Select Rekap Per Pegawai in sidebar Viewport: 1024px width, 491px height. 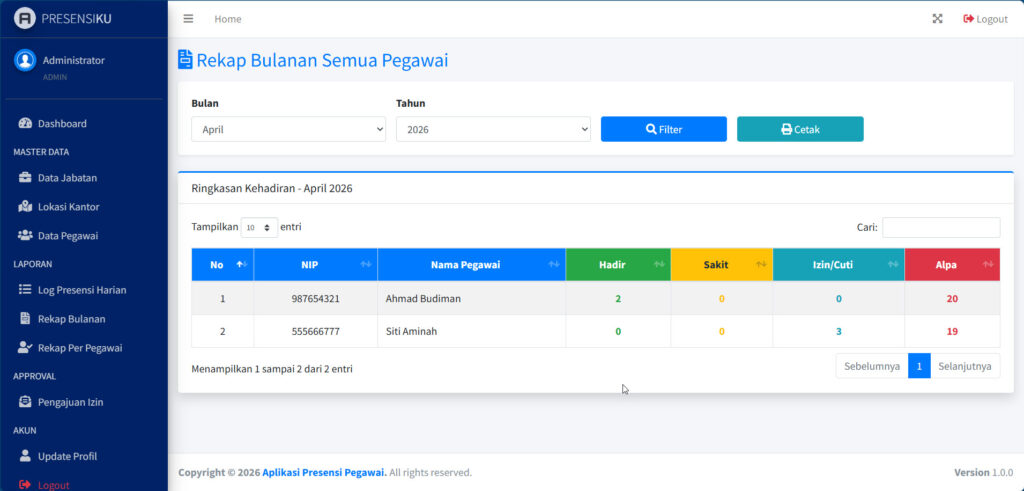[79, 348]
